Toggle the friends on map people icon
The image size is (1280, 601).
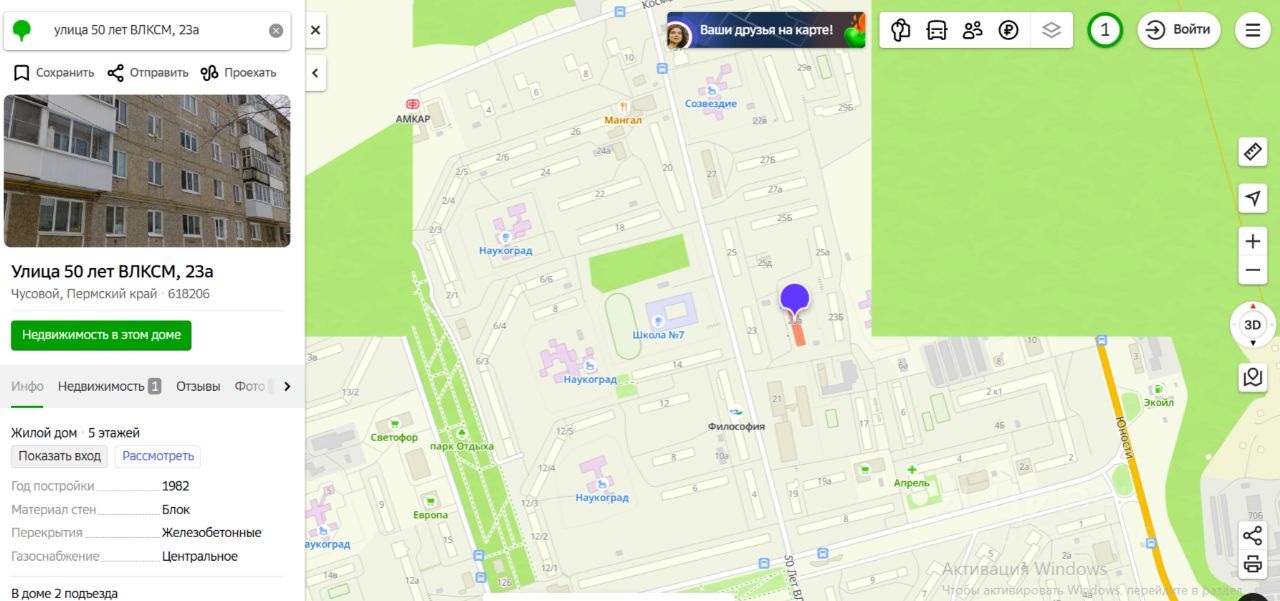pos(973,30)
